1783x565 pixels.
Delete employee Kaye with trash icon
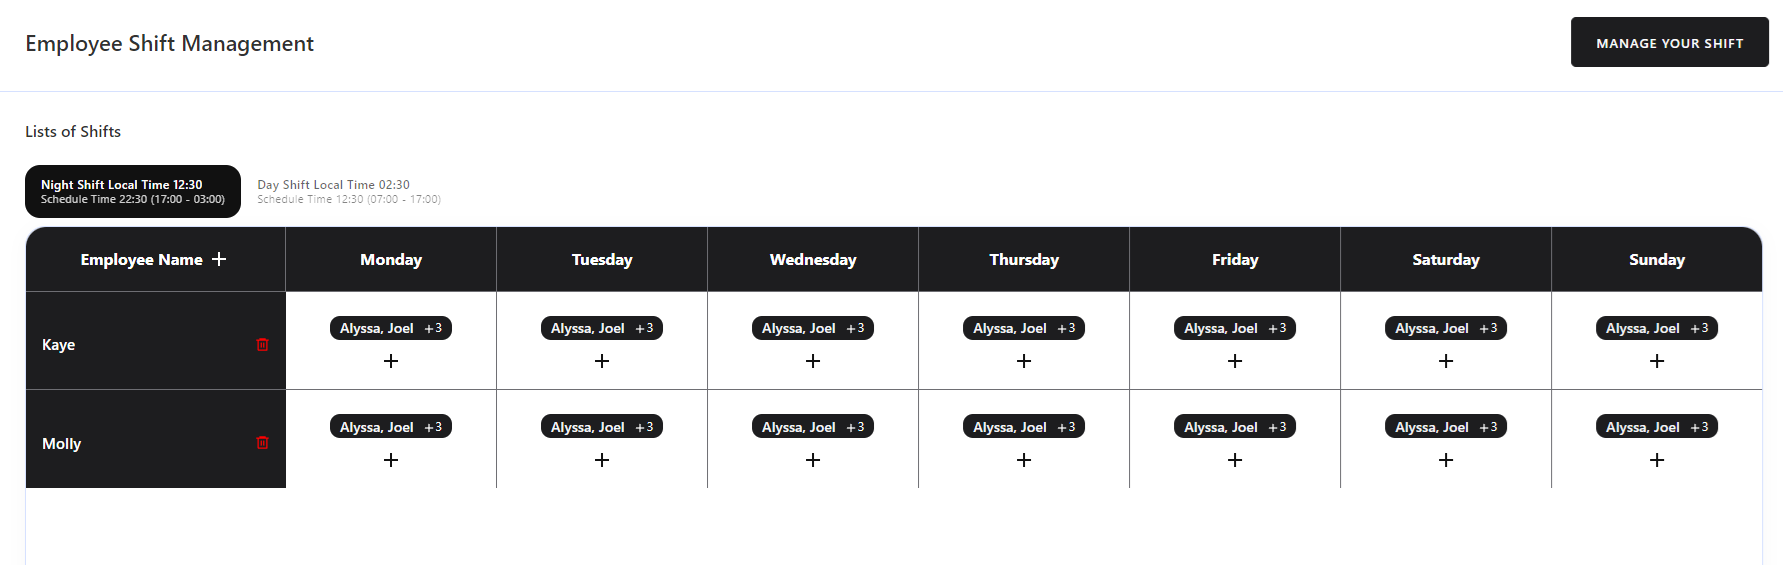click(262, 345)
